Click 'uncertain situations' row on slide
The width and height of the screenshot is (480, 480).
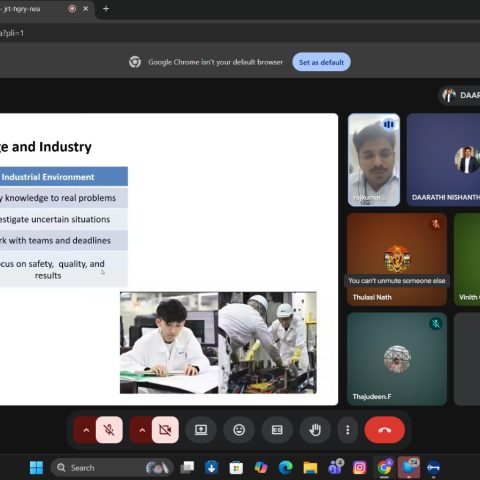(64, 219)
